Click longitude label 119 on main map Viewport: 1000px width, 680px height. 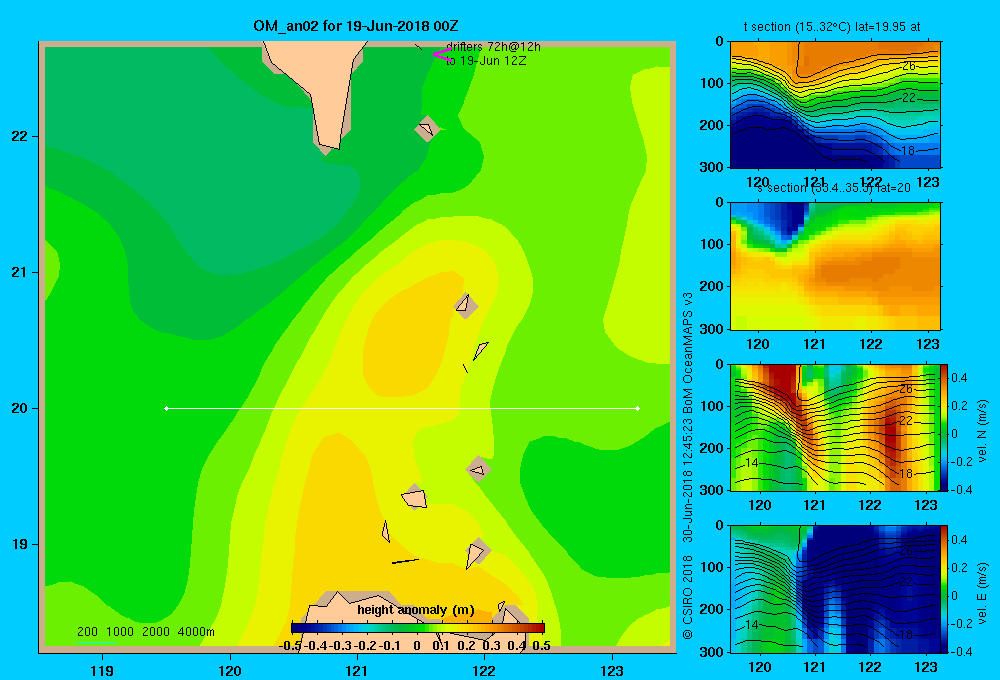(x=102, y=670)
